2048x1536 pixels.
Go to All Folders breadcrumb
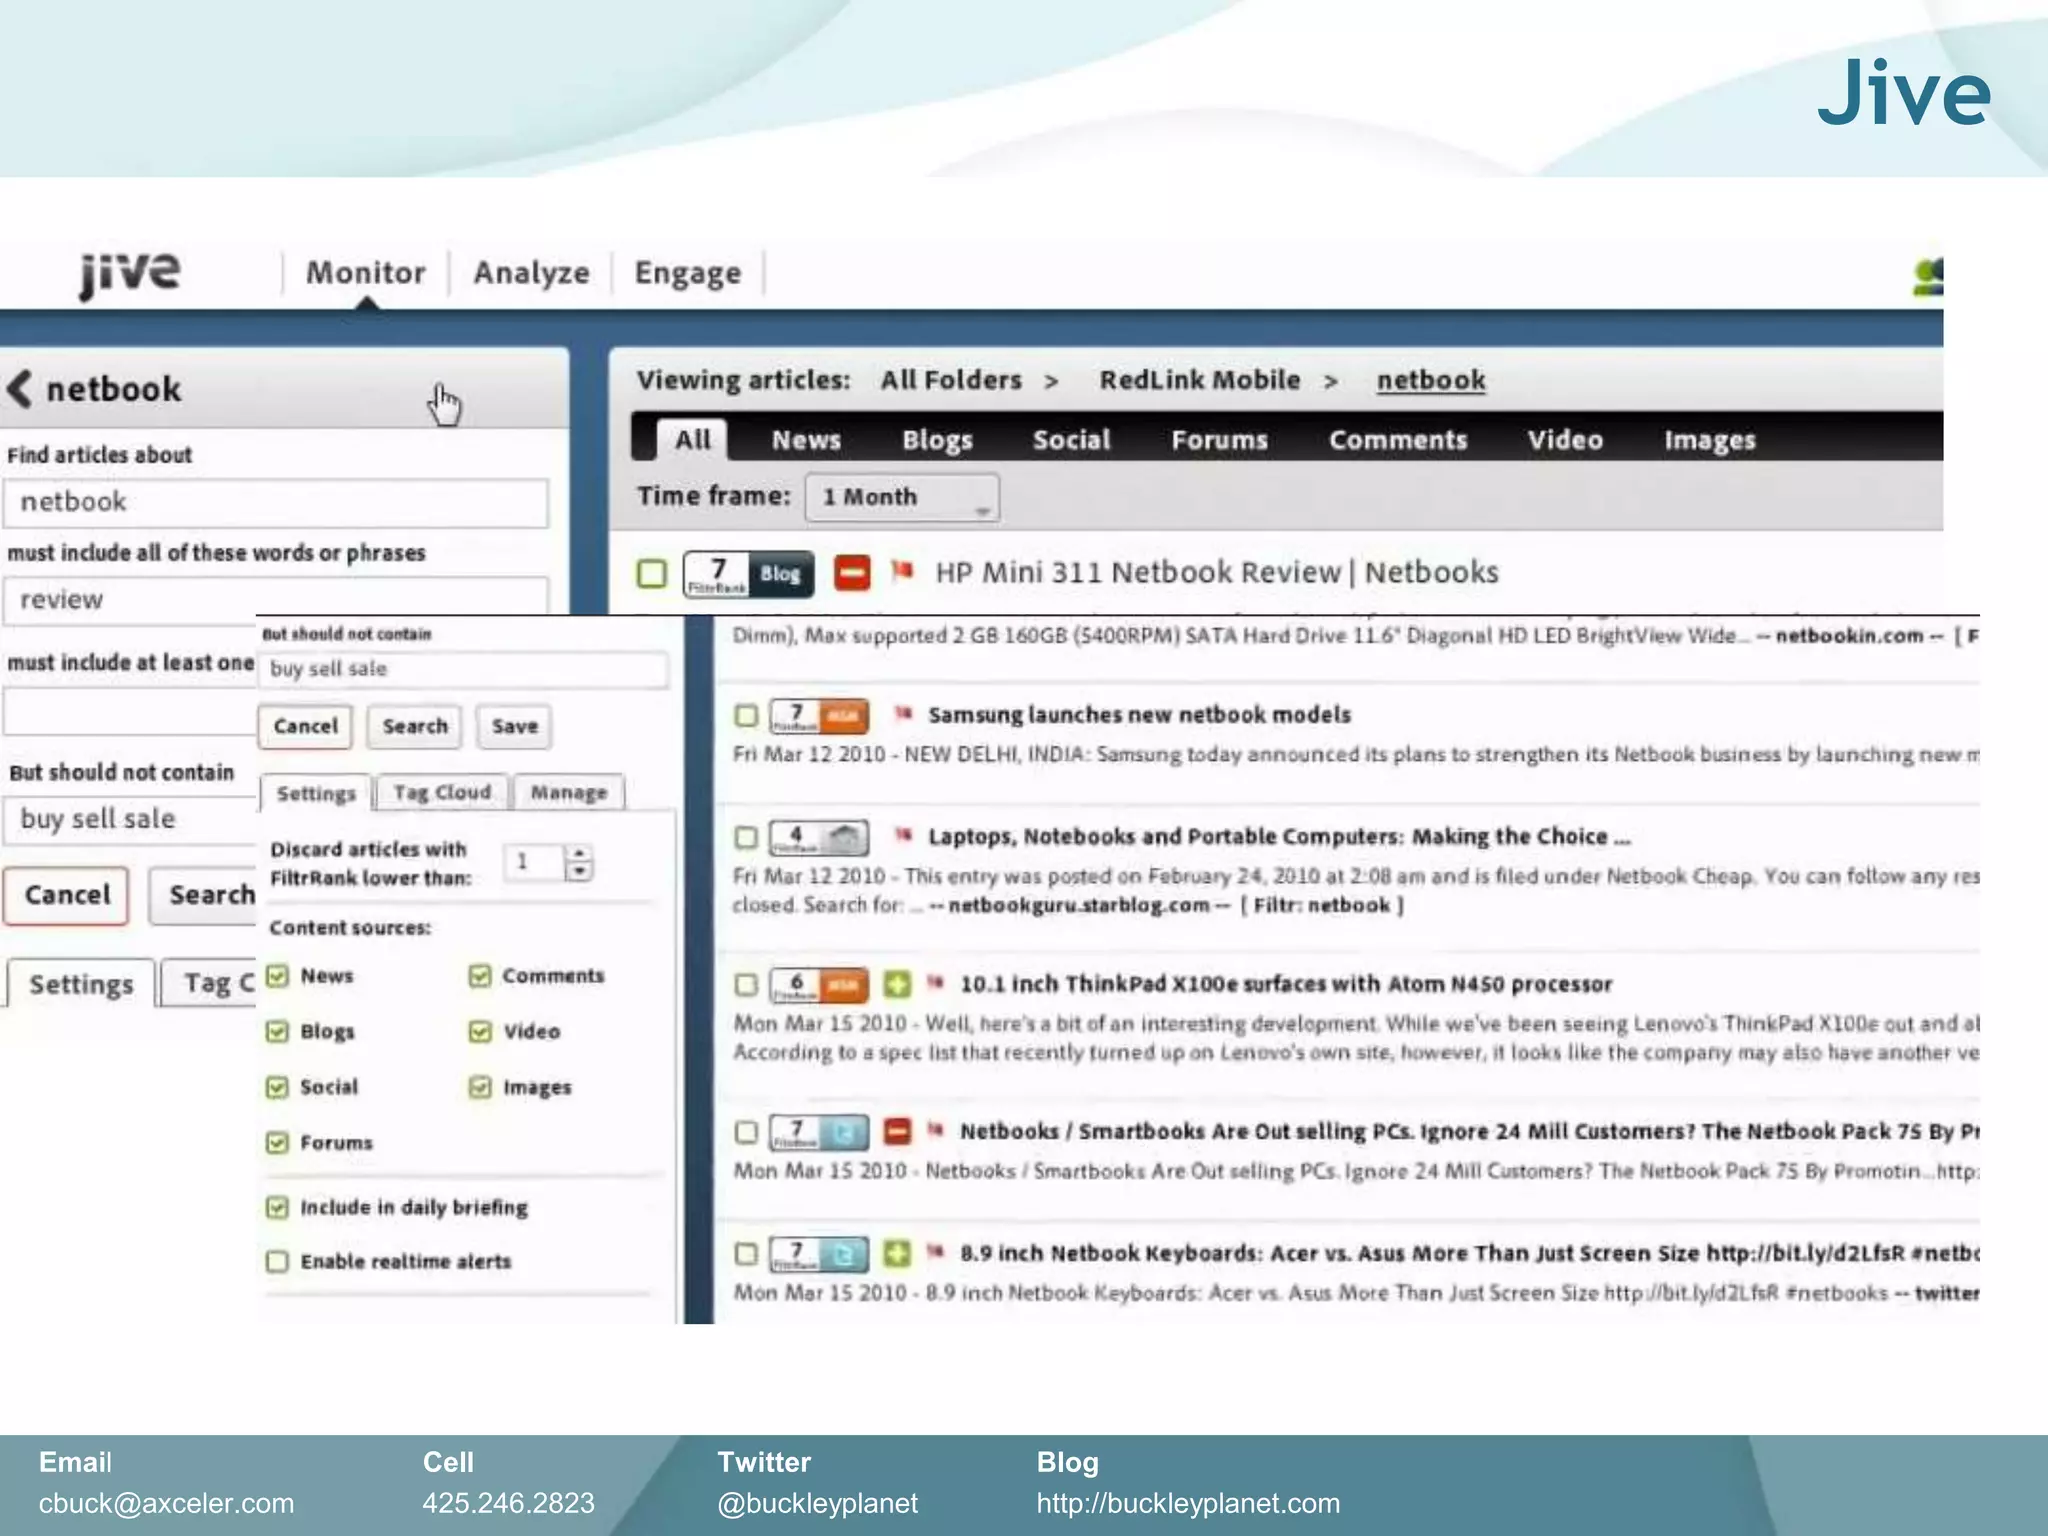[x=951, y=380]
